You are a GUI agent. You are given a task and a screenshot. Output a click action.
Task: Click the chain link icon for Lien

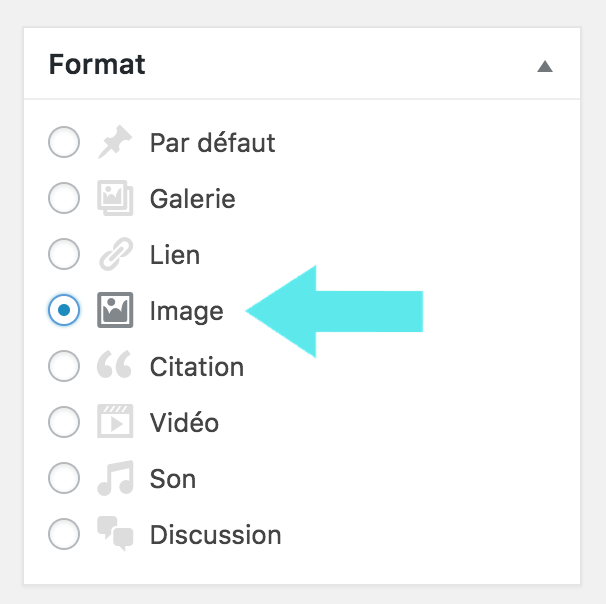(114, 255)
